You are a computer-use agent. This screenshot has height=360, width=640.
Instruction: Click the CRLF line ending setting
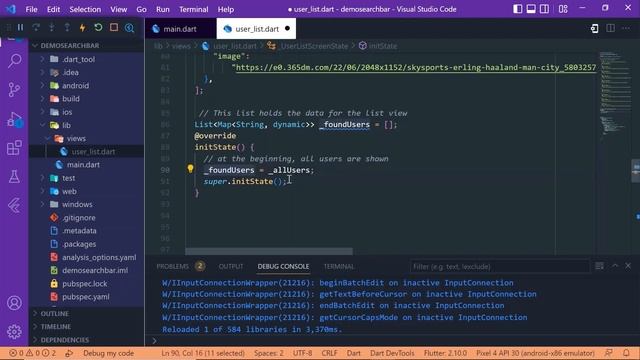click(x=329, y=353)
